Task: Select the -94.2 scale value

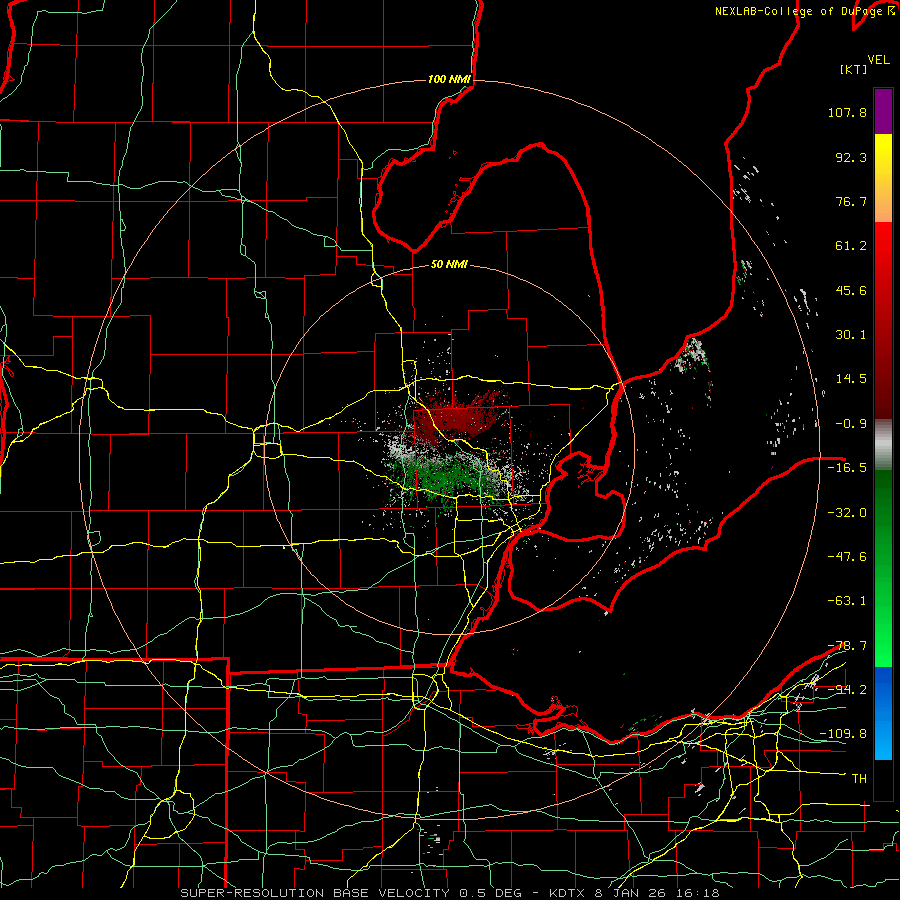Action: pyautogui.click(x=847, y=690)
